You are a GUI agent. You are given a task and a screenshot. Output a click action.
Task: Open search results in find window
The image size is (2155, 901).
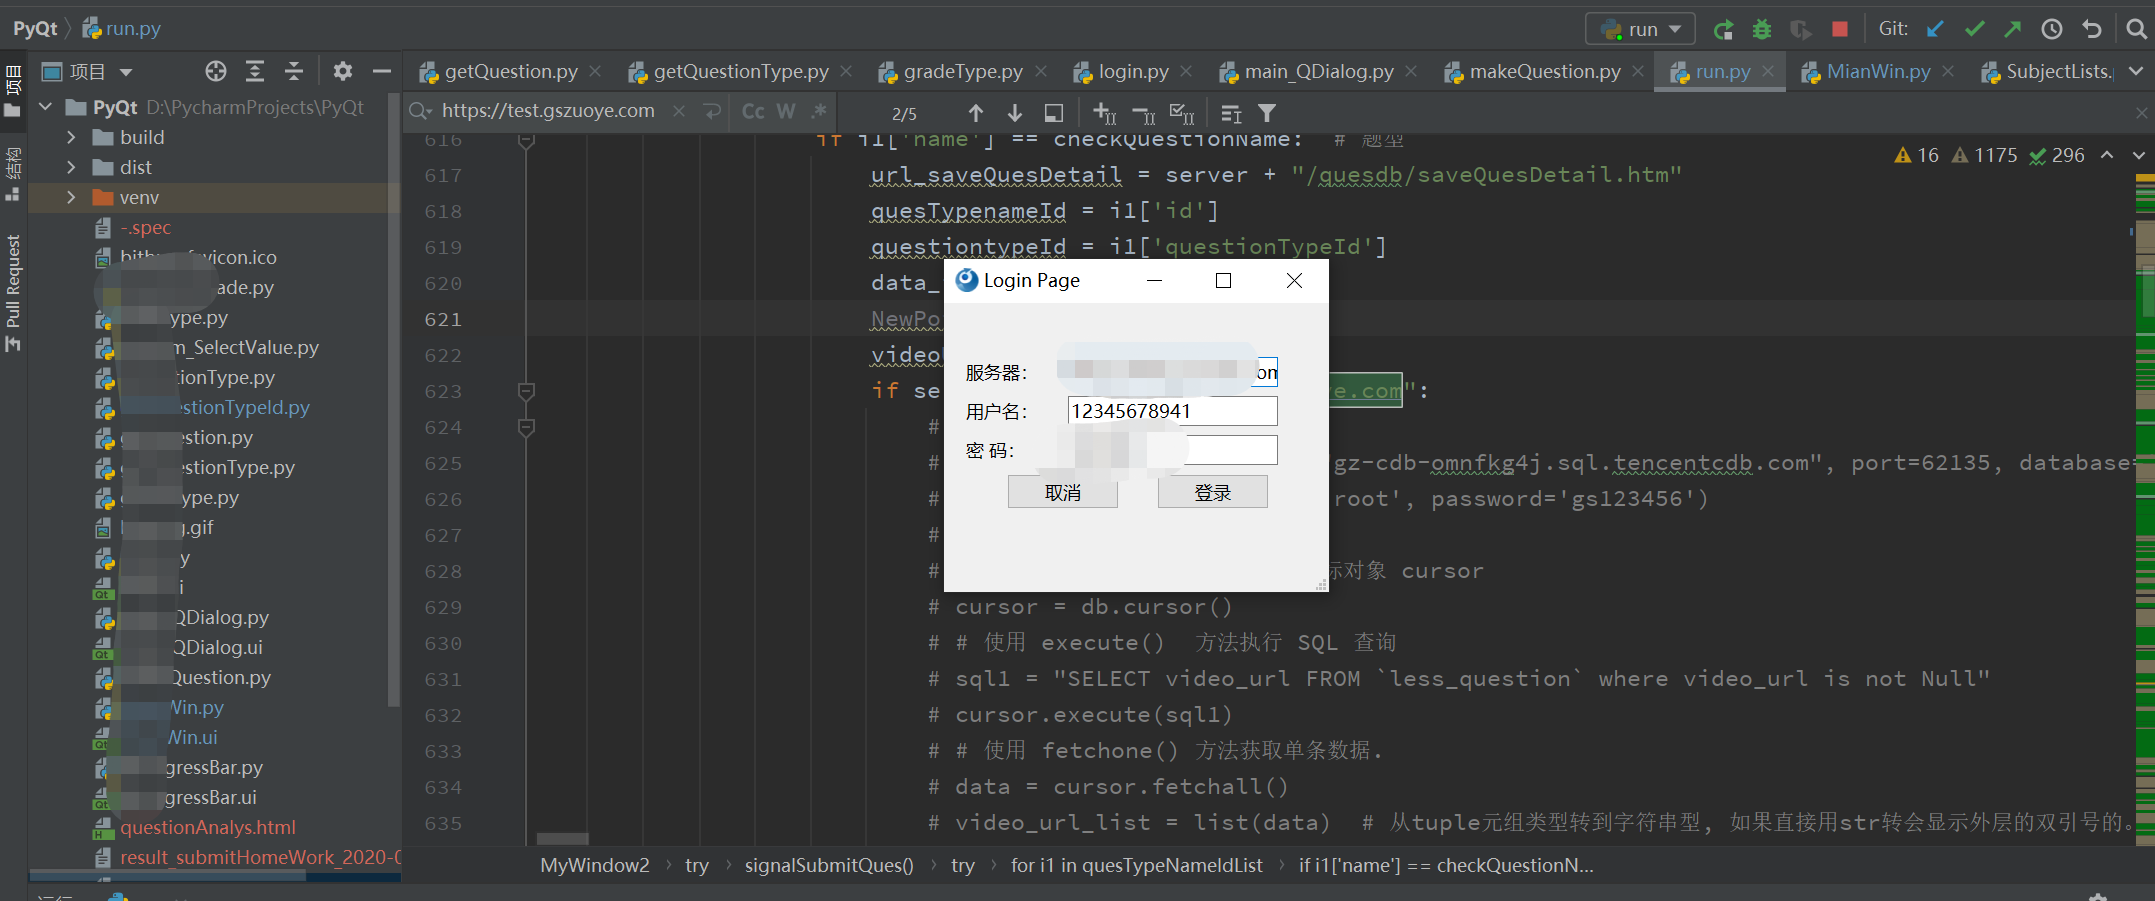point(1054,113)
